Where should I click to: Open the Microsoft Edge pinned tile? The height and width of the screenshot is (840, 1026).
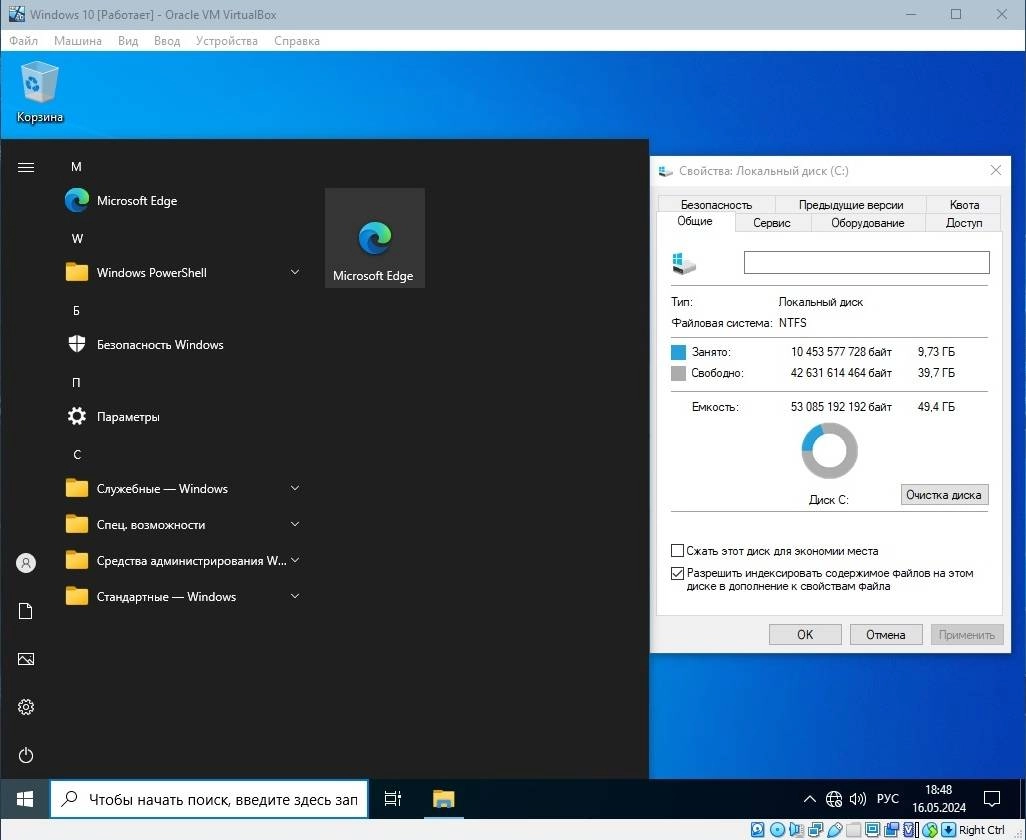point(374,238)
